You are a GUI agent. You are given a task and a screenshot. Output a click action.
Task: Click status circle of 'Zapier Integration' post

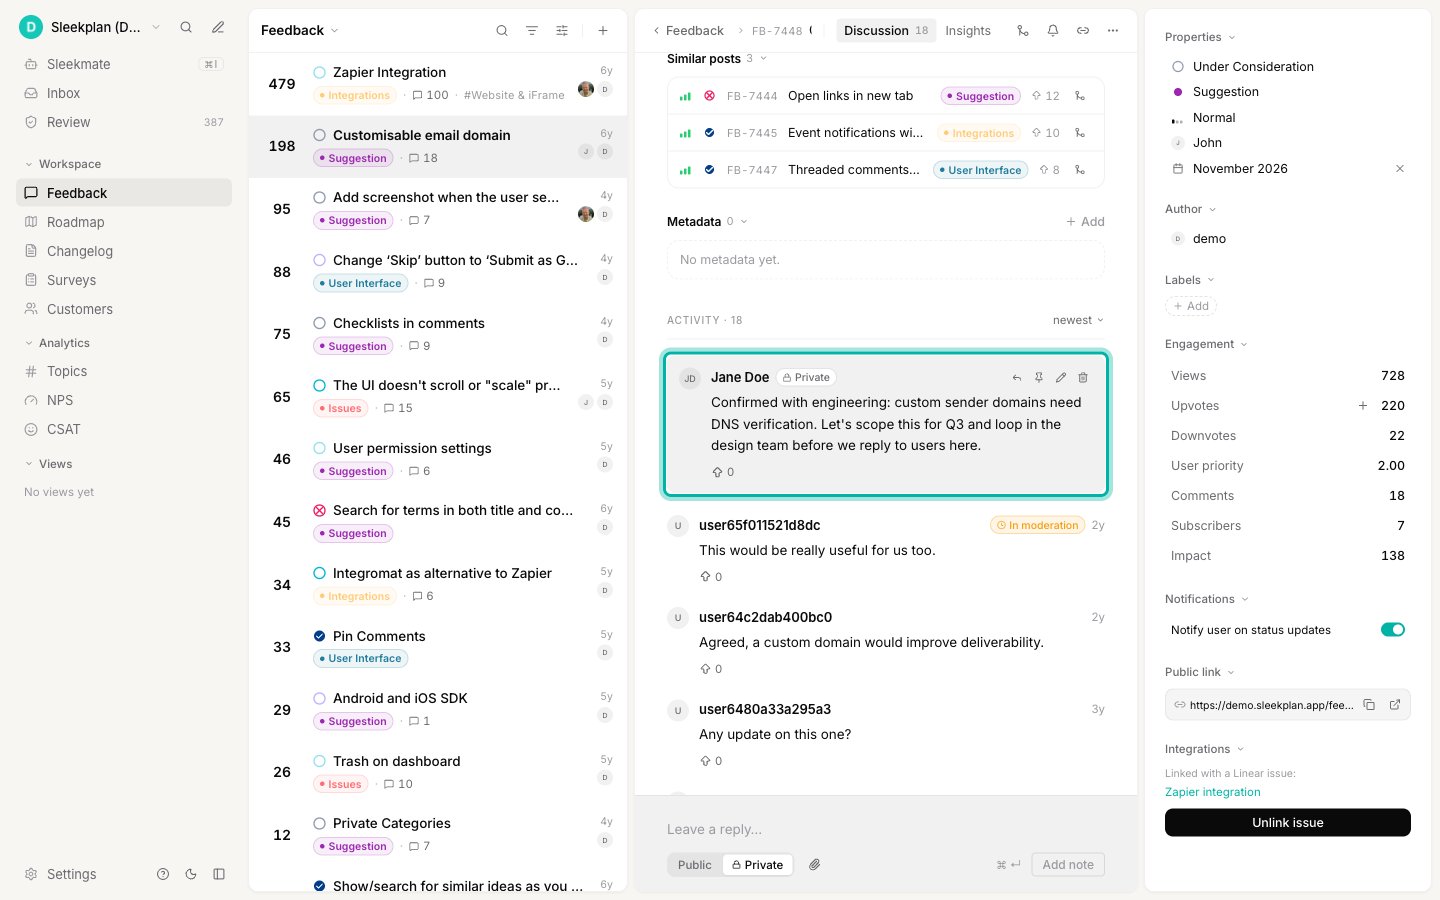coord(320,72)
